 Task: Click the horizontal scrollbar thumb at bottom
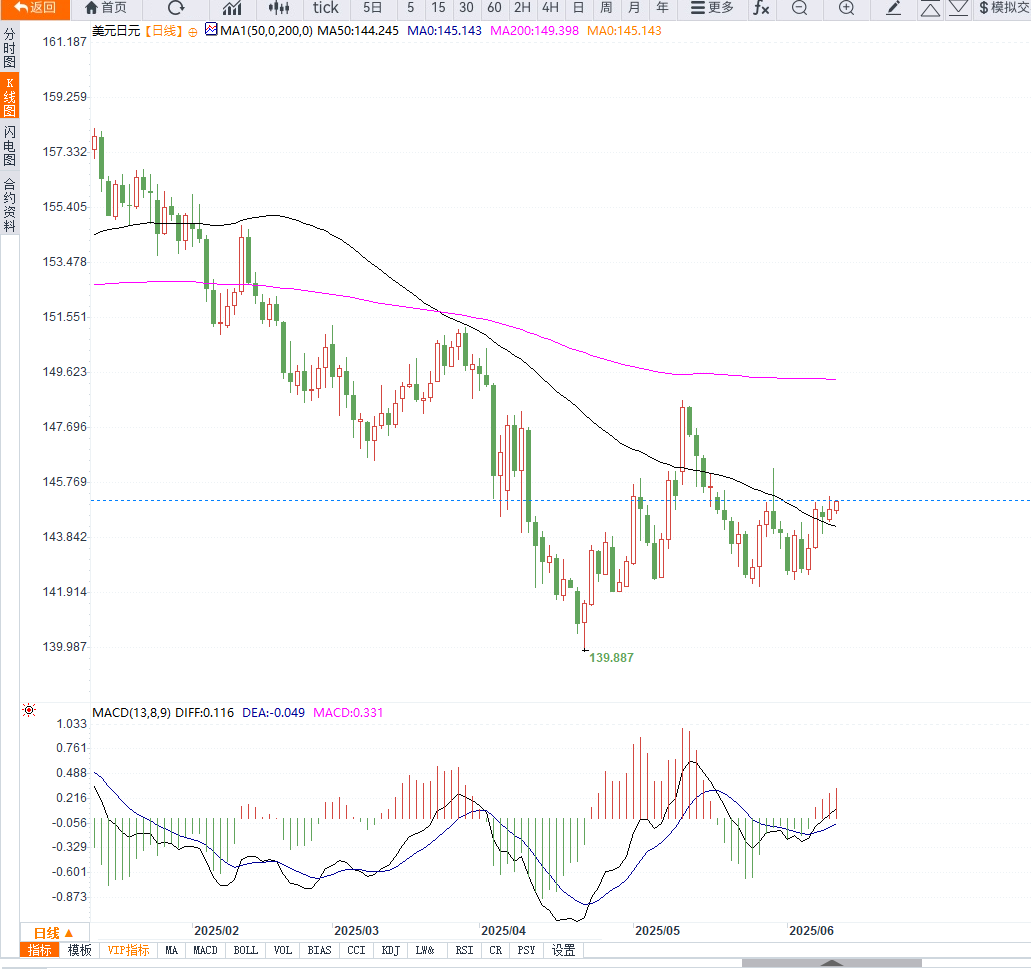[x=831, y=963]
